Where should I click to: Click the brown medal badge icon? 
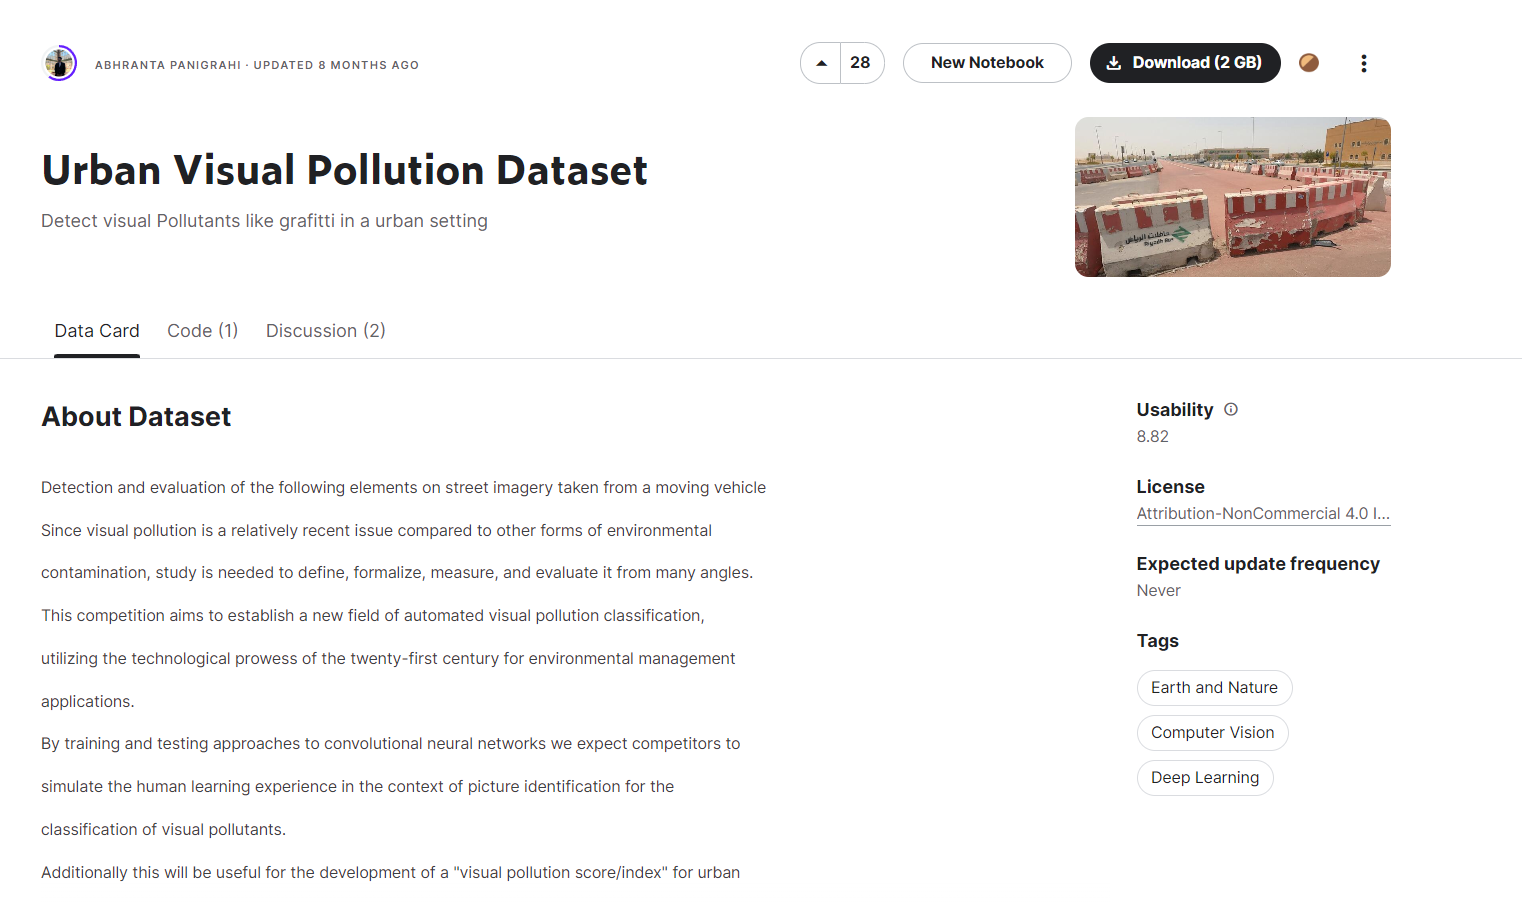1308,63
